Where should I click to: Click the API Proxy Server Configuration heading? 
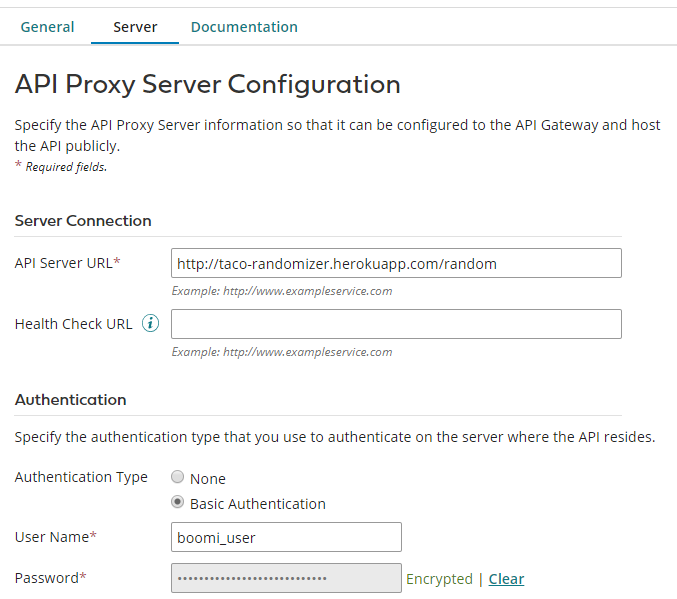pyautogui.click(x=208, y=84)
